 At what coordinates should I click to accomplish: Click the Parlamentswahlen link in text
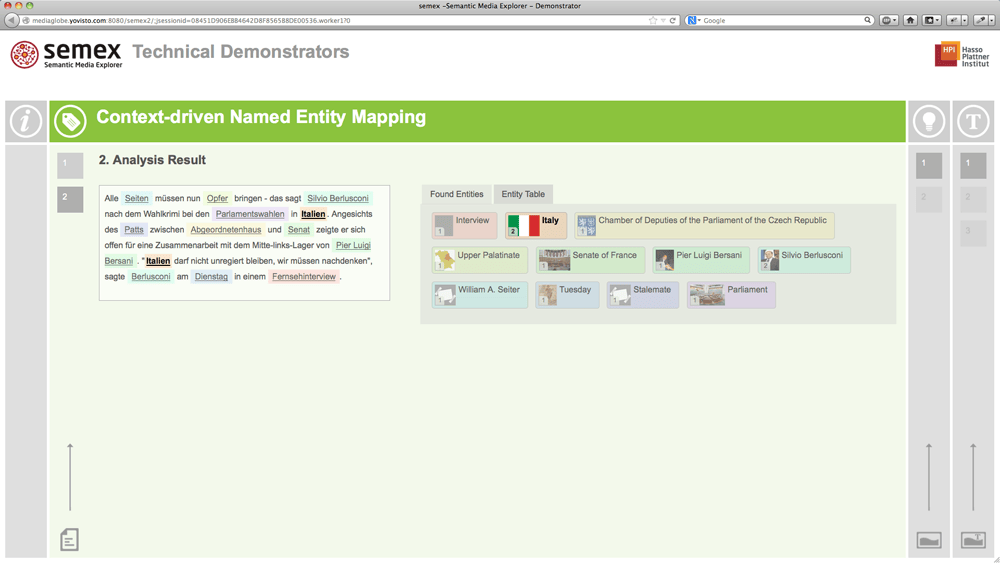250,214
